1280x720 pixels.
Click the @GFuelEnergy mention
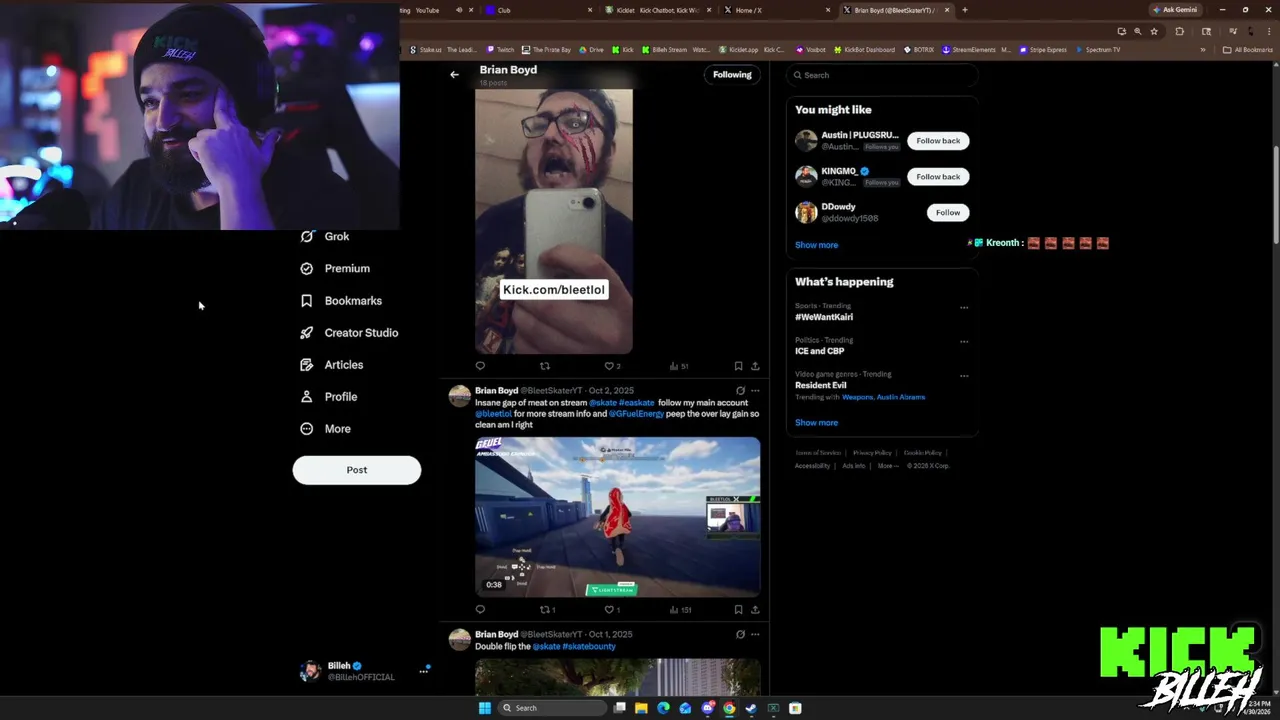(x=636, y=414)
